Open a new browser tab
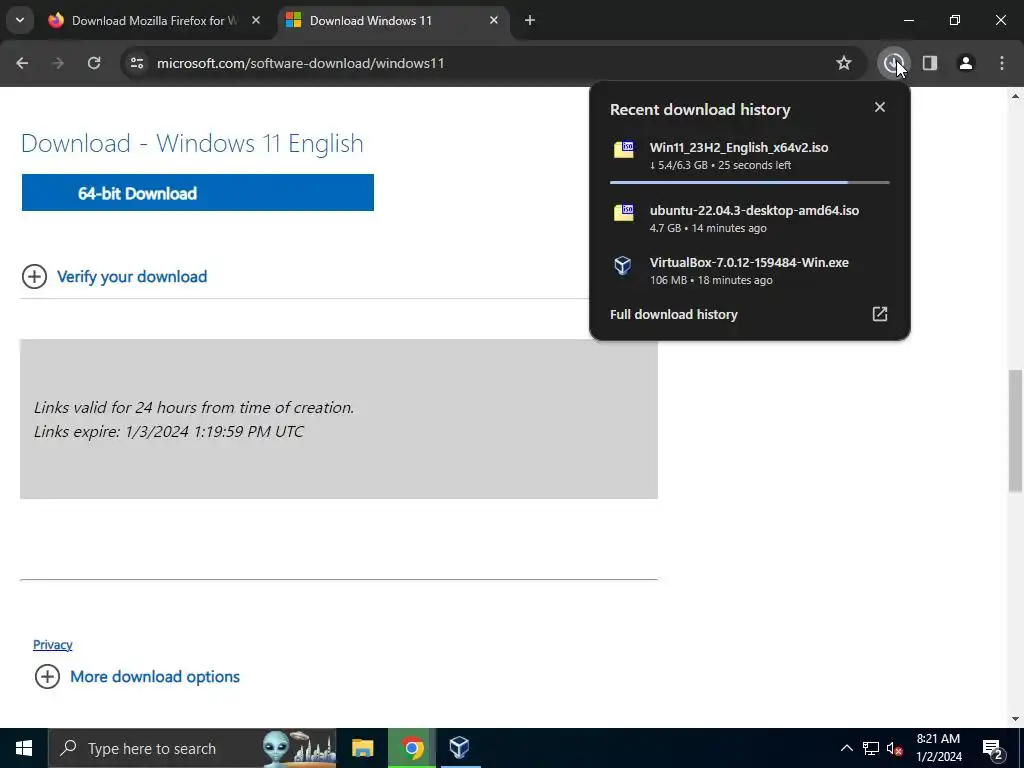The image size is (1024, 768). tap(530, 20)
